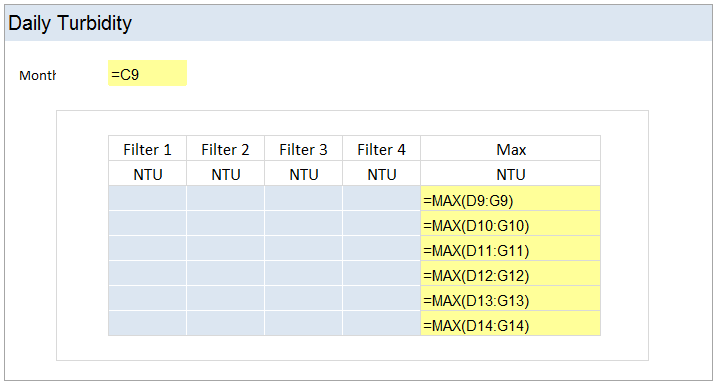Image resolution: width=717 pixels, height=384 pixels.
Task: Select Filter 3 input cell in =MAX(D12:G12) row
Action: pyautogui.click(x=304, y=273)
